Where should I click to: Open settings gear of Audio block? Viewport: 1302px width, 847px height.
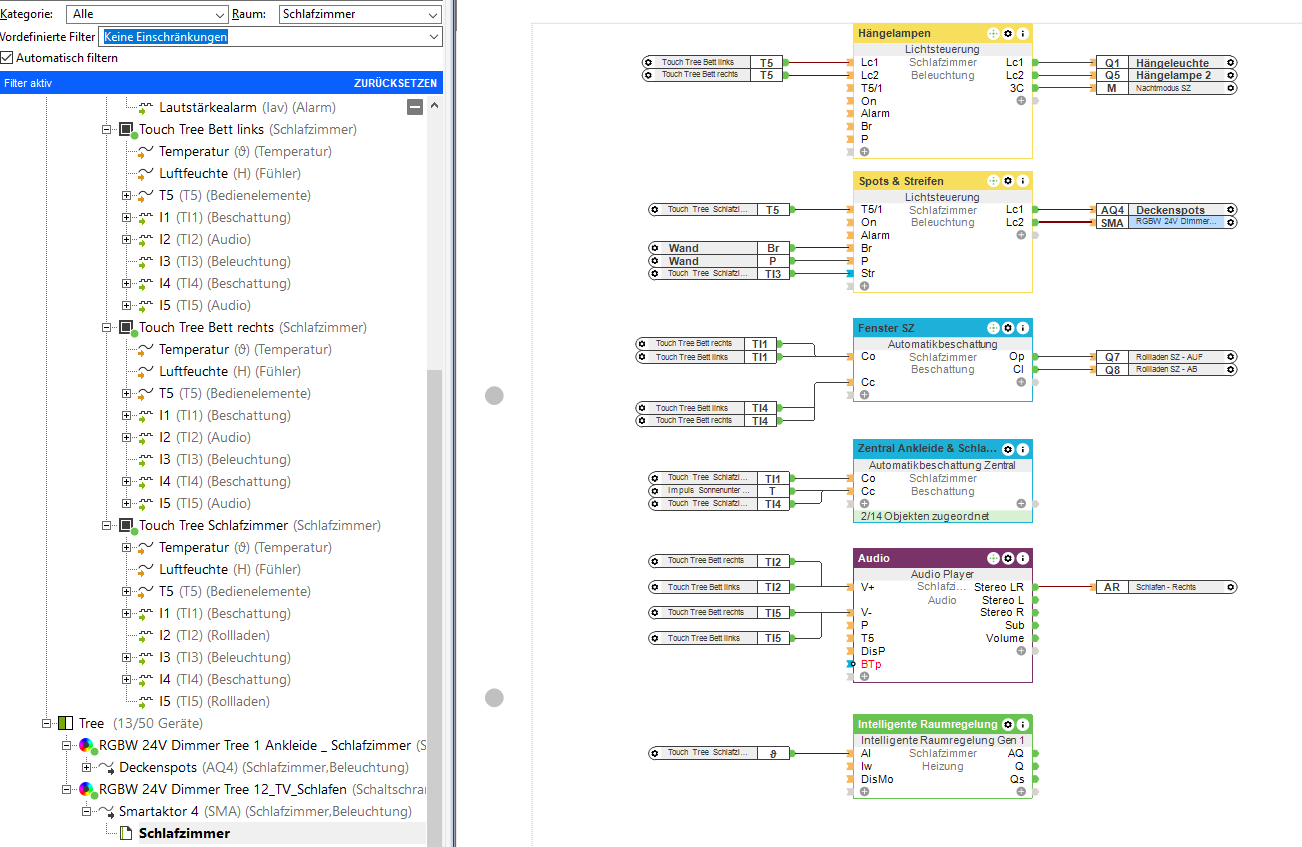pos(1008,558)
